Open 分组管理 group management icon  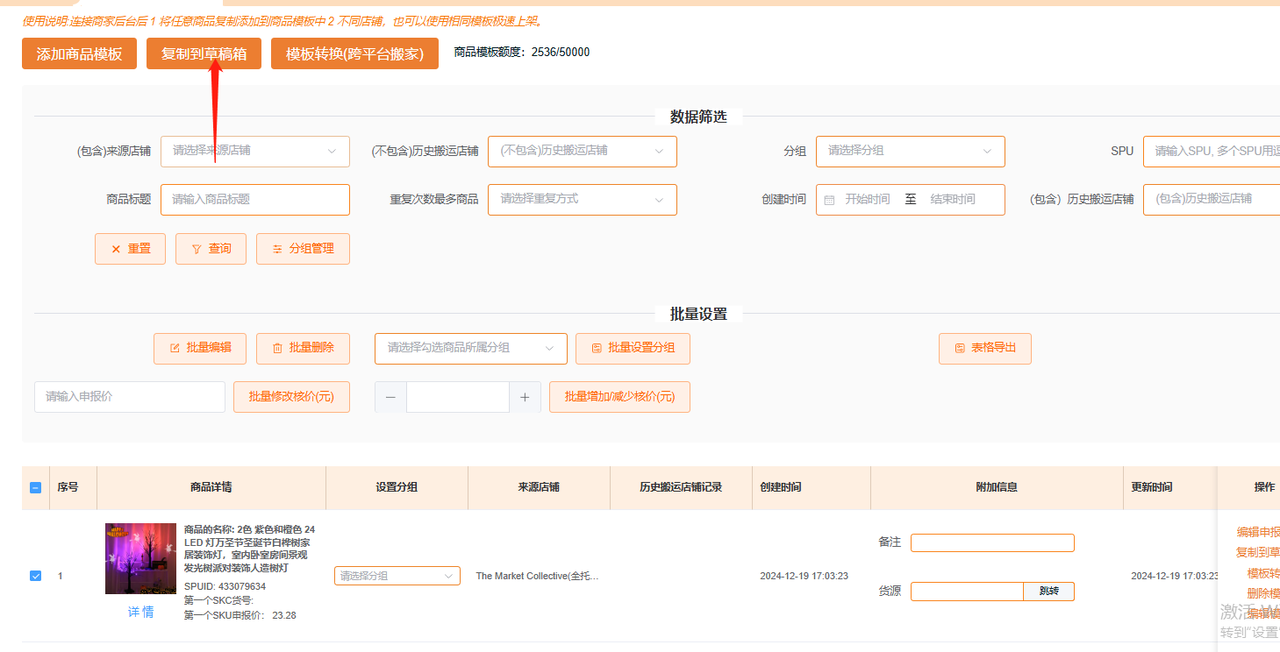click(276, 249)
